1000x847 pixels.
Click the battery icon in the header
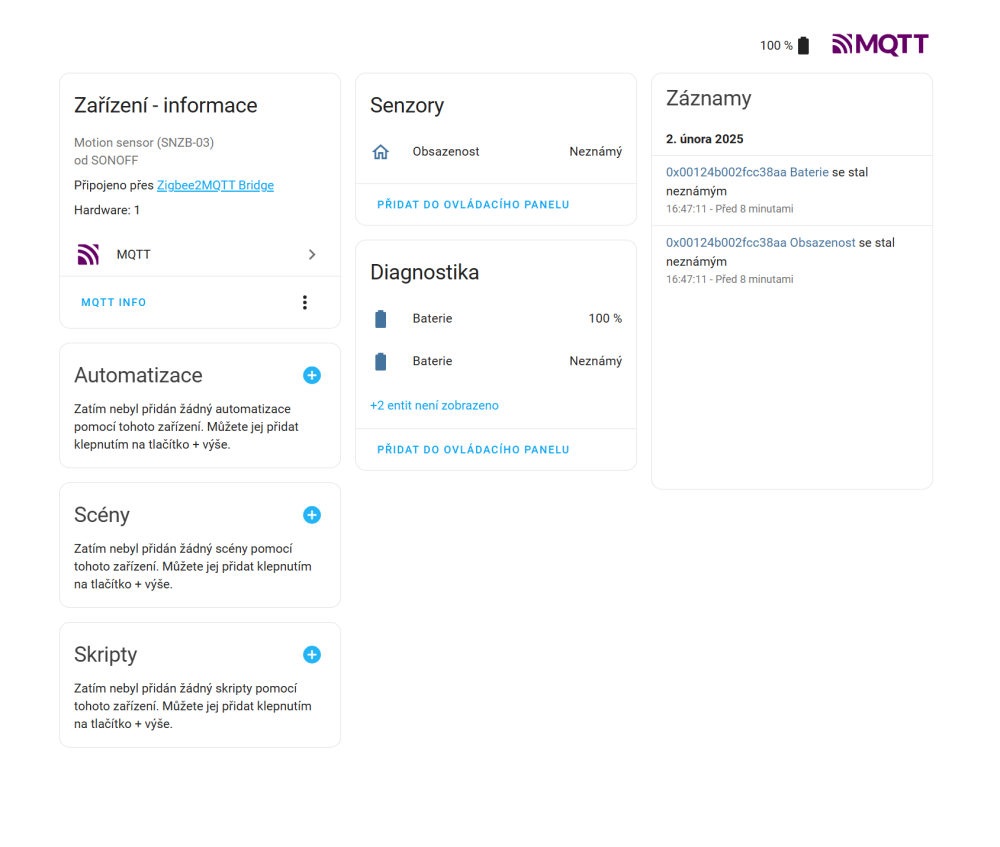coord(804,45)
